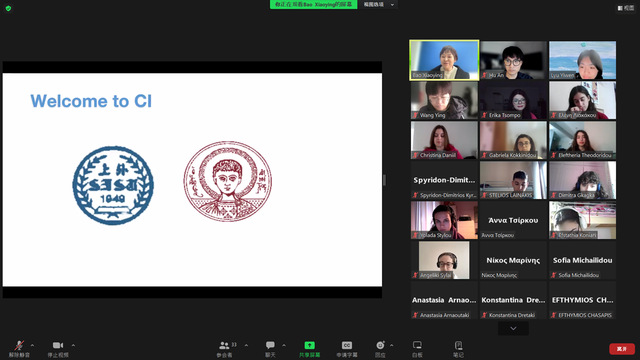
Task: Select Hu An's video tile
Action: [x=513, y=60]
